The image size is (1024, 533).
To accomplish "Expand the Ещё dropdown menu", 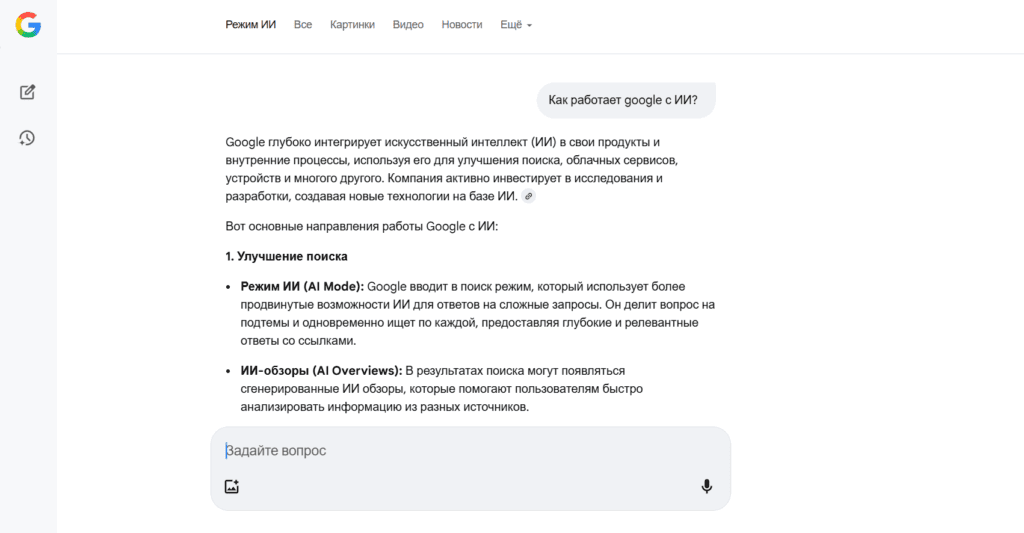I will pos(516,25).
